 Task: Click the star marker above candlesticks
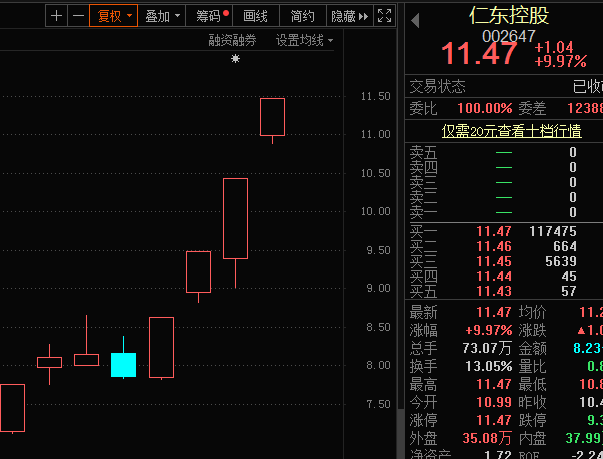(235, 59)
